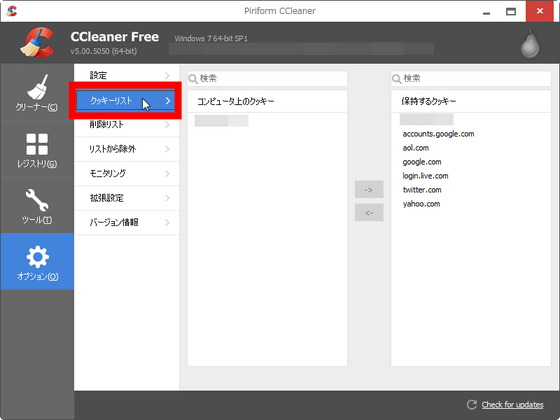This screenshot has height=420, width=560.
Task: Select aol.com in keep list
Action: (416, 148)
